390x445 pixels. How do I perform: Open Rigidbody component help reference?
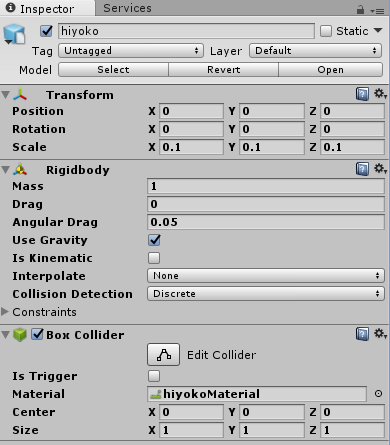tap(362, 169)
